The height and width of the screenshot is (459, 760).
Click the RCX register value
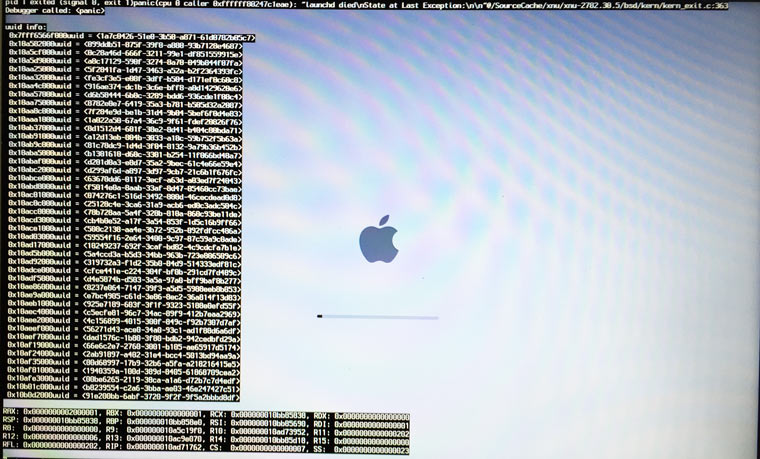coord(268,415)
